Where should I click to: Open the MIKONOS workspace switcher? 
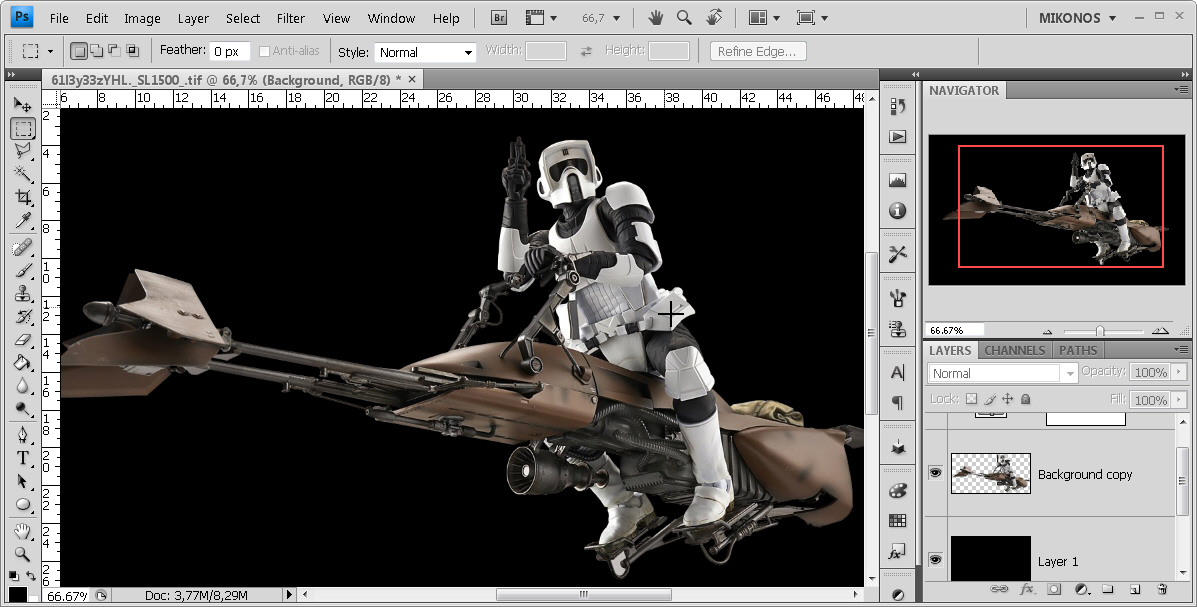click(1077, 18)
